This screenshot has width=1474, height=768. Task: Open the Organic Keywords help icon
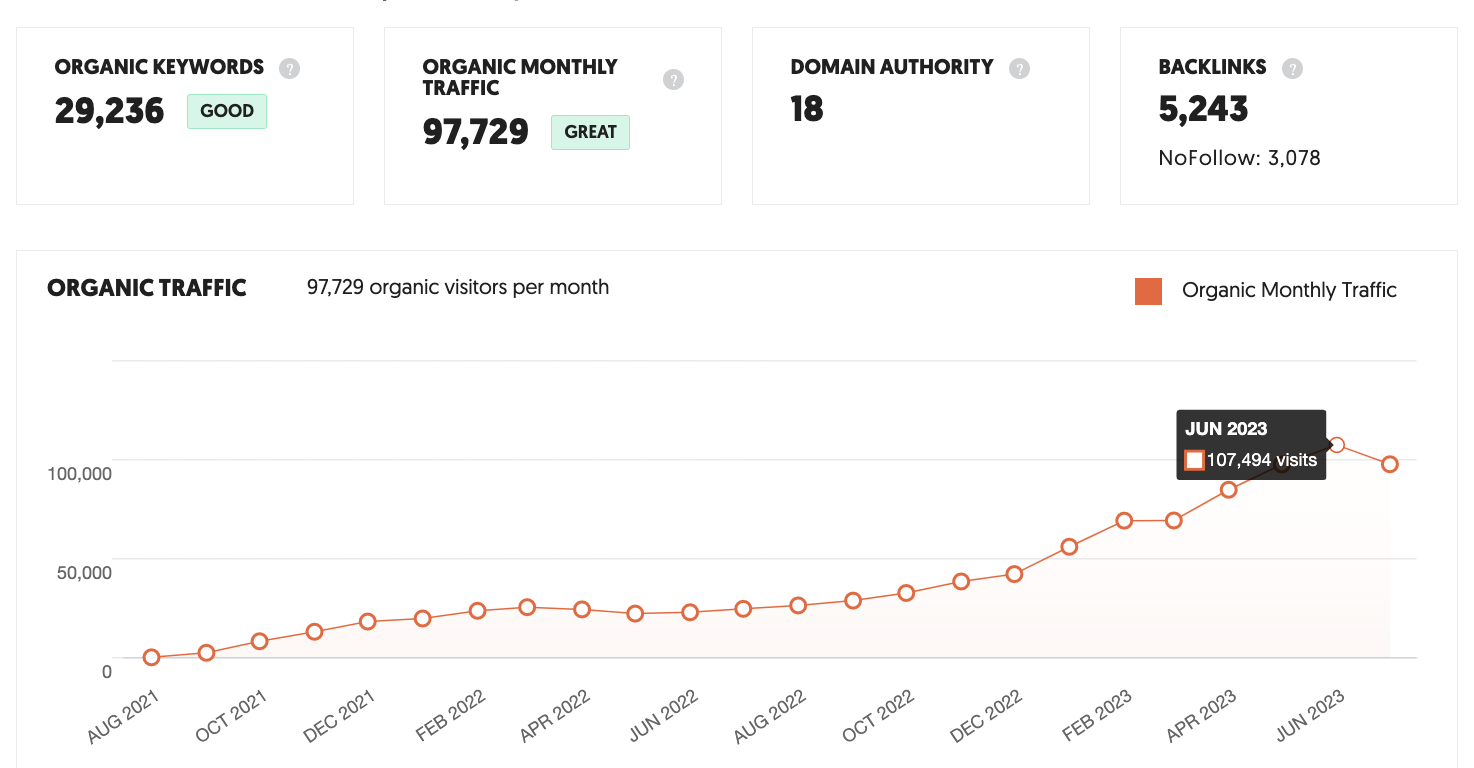tap(289, 68)
